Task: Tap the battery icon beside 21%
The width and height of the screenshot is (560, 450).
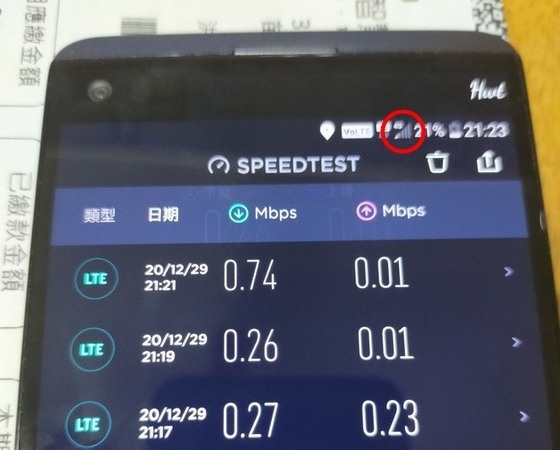Action: click(x=455, y=130)
